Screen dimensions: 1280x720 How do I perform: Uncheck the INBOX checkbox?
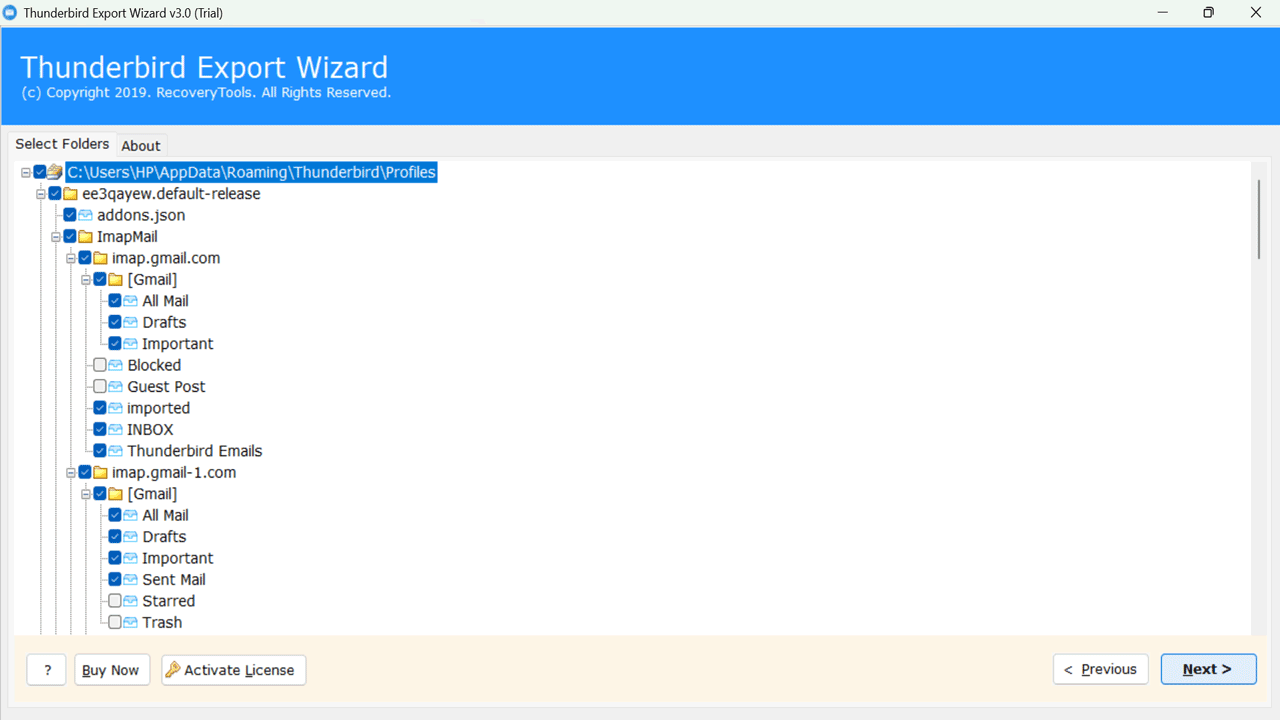(100, 429)
